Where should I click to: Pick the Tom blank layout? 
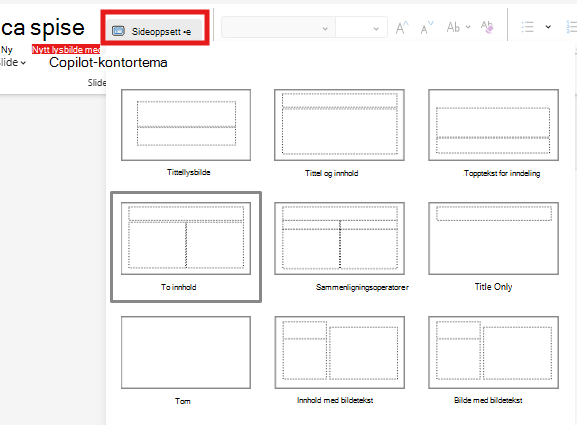(x=186, y=353)
